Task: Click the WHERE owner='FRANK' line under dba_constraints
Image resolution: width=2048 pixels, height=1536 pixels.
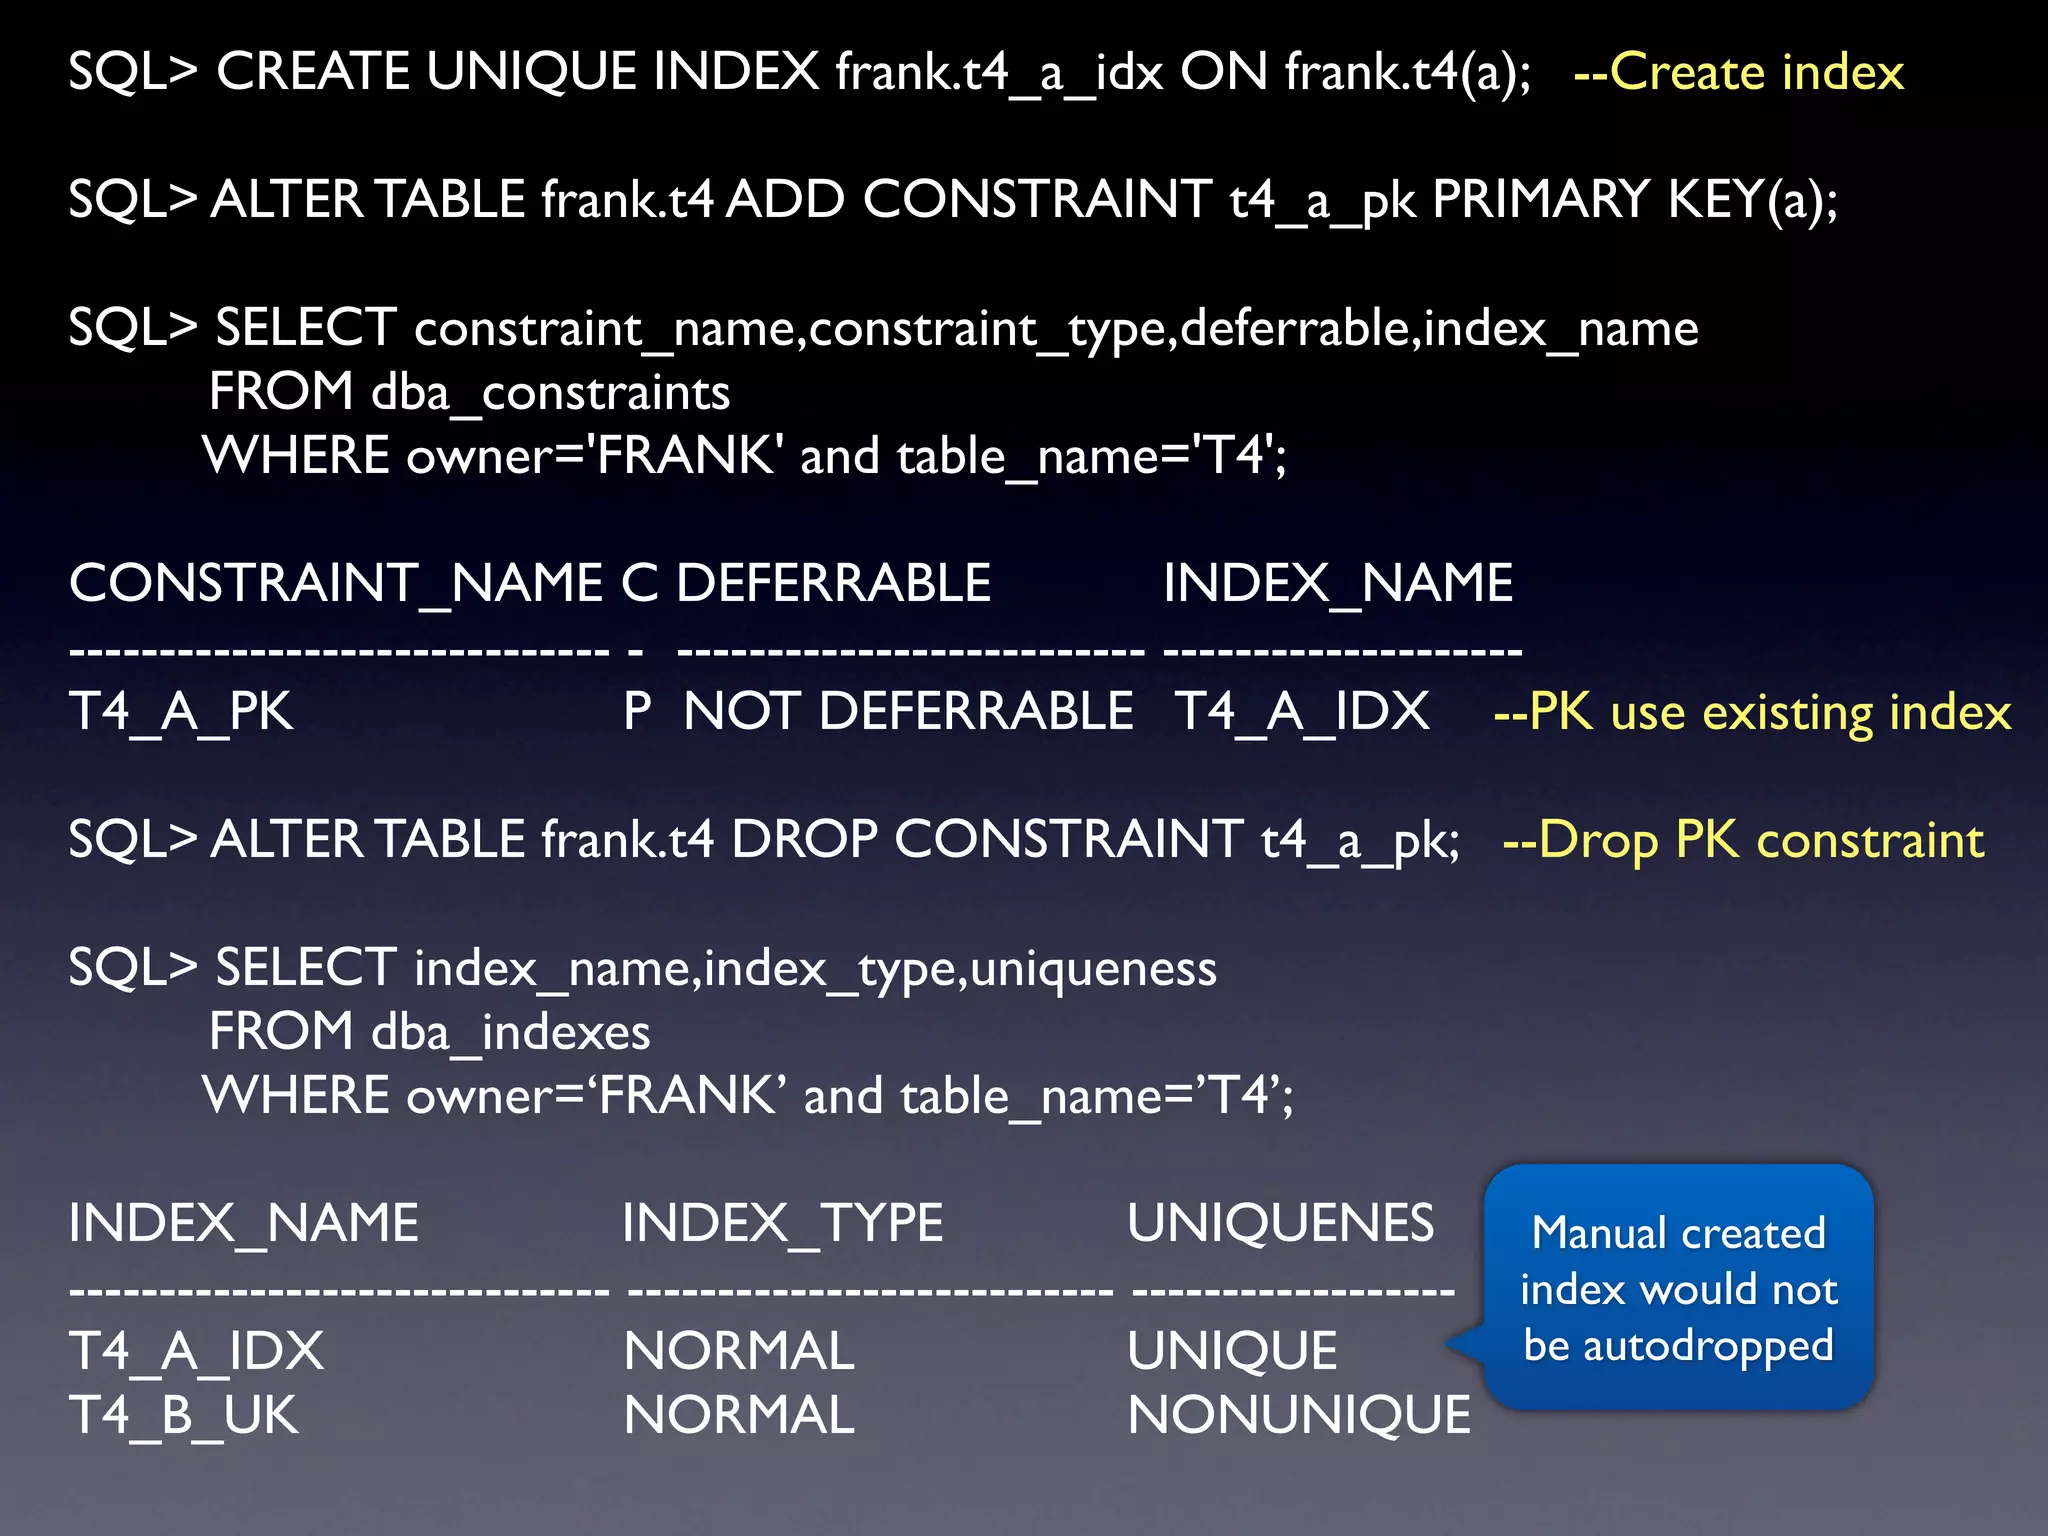Action: (x=745, y=456)
